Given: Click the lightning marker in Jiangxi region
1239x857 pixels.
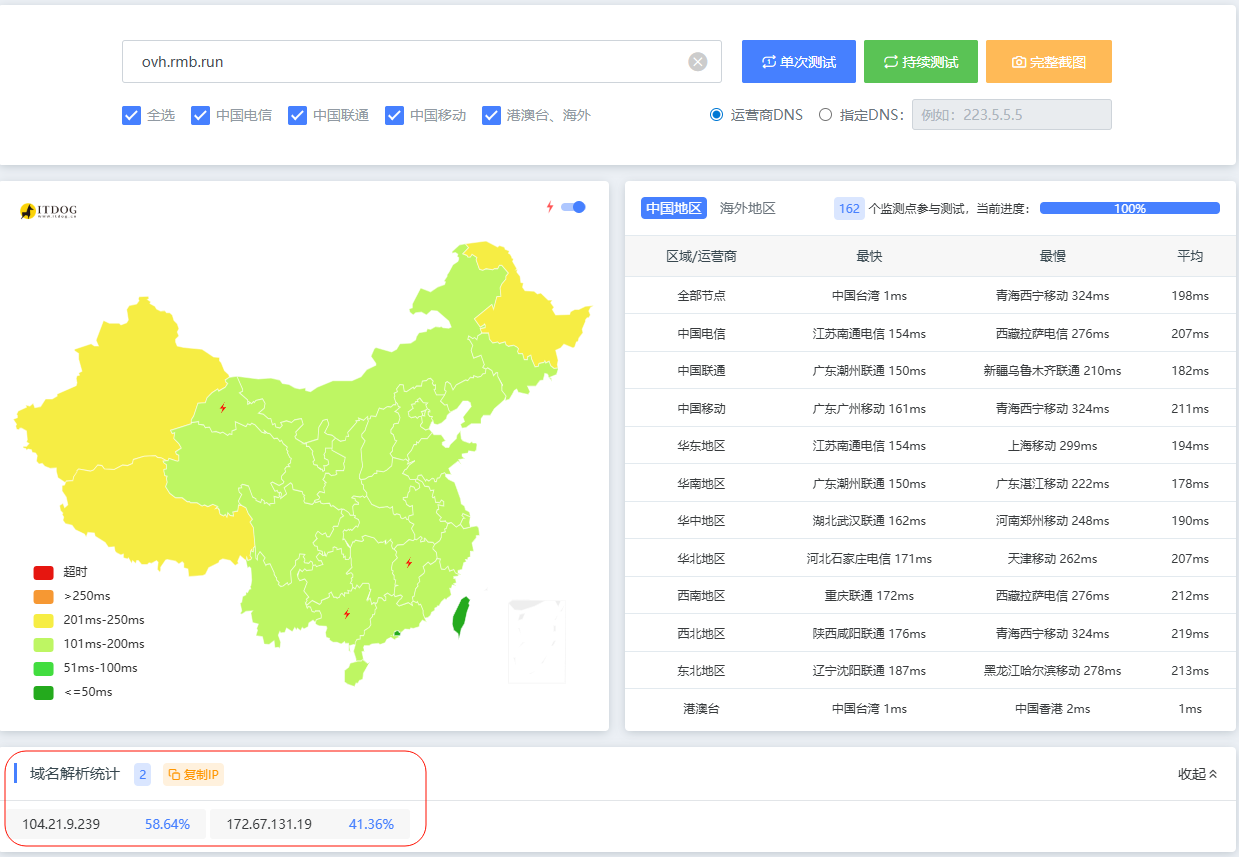Looking at the screenshot, I should pos(408,563).
